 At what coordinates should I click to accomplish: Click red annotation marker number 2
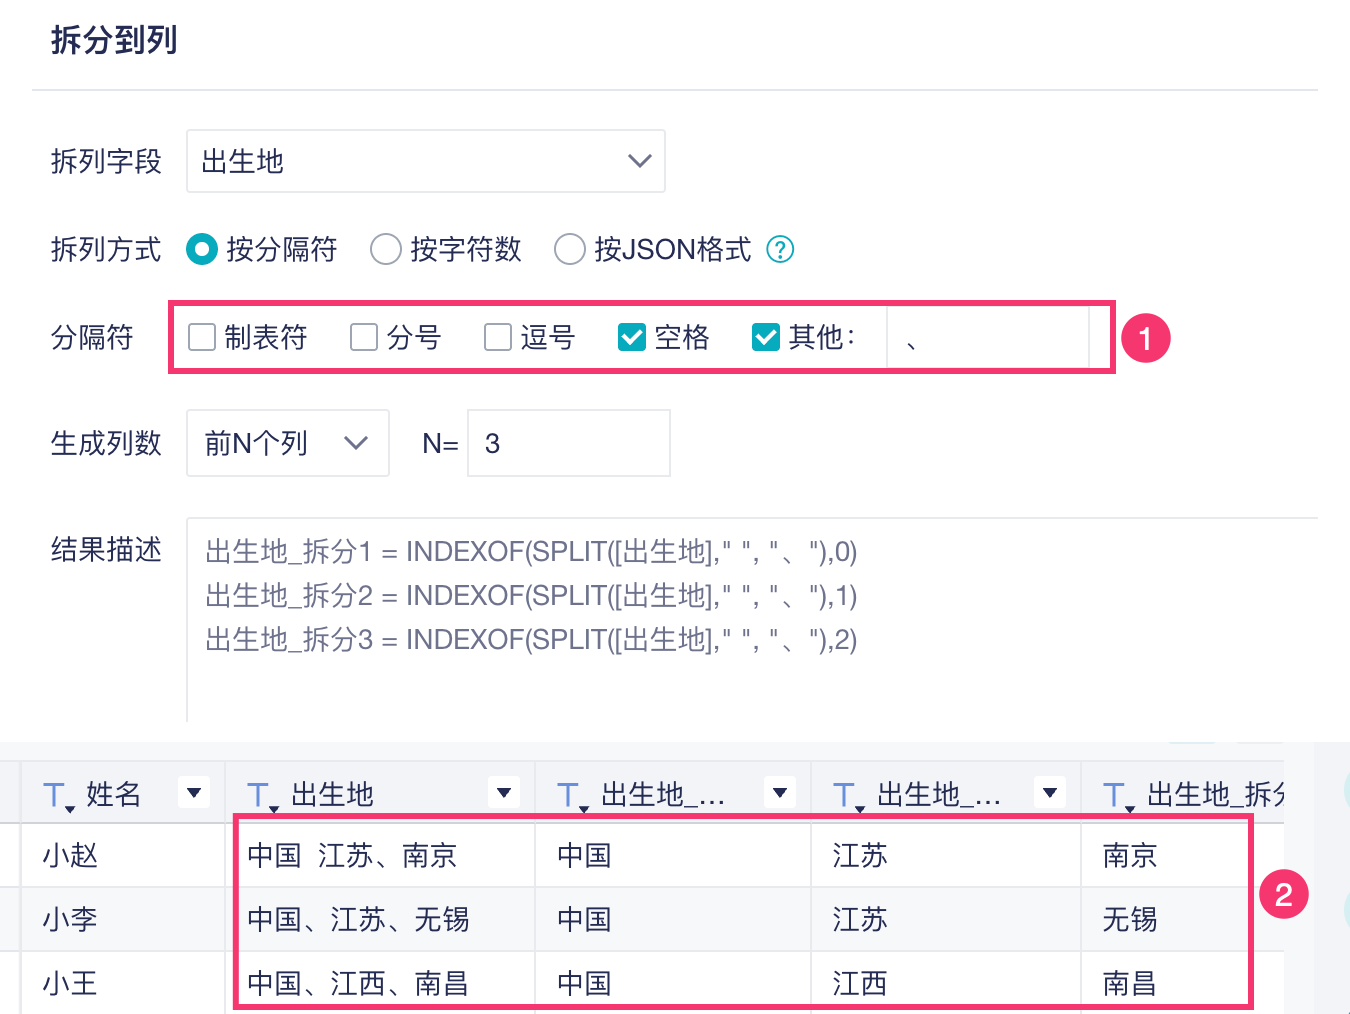pos(1283,894)
